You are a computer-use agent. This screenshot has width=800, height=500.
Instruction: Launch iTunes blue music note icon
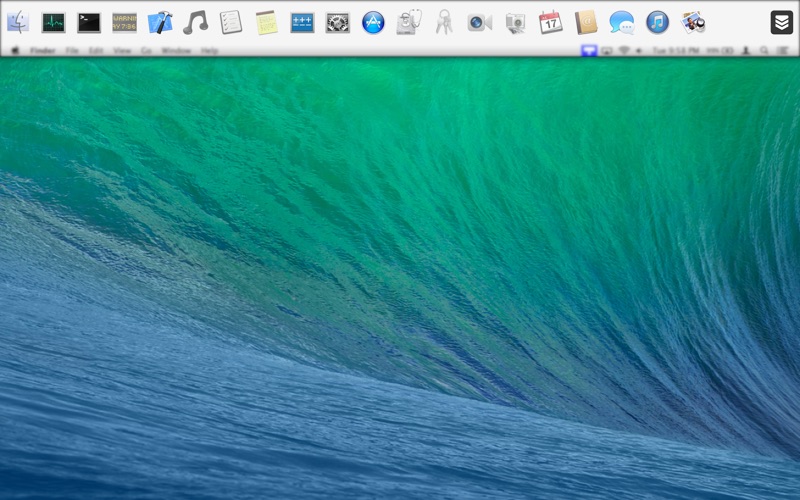point(657,22)
